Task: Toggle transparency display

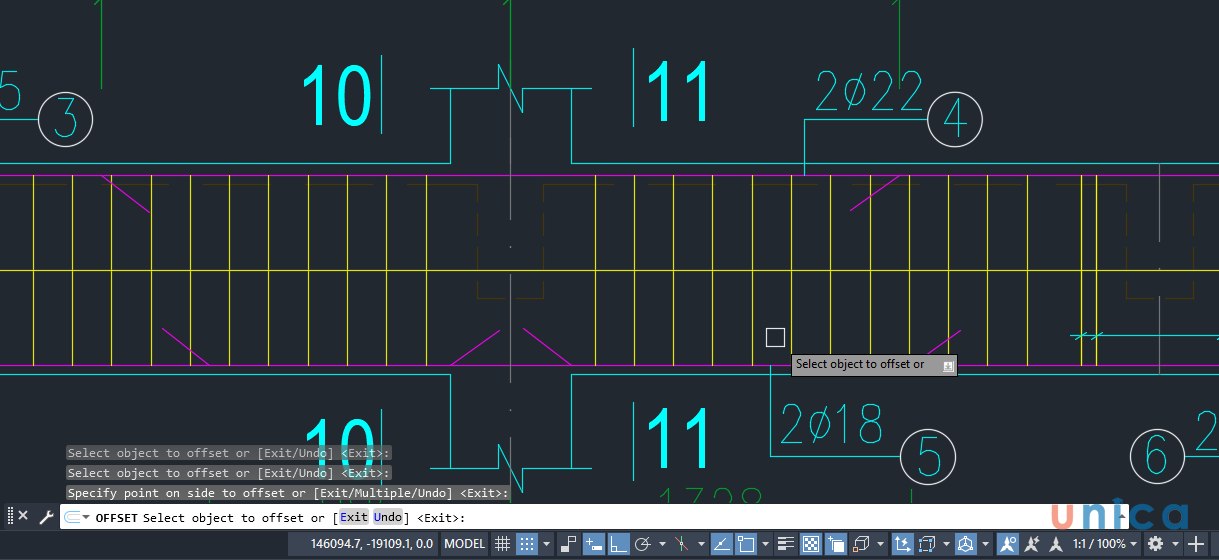Action: 811,544
